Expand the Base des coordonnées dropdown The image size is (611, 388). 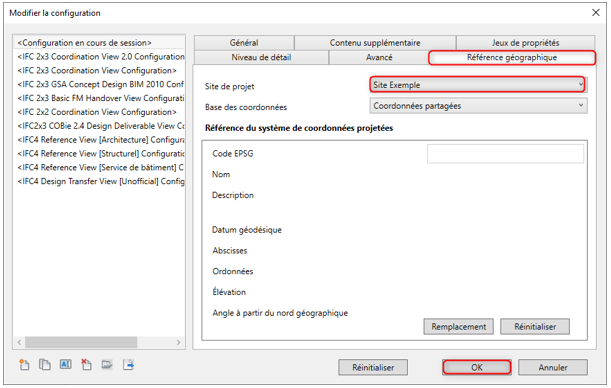(478, 106)
